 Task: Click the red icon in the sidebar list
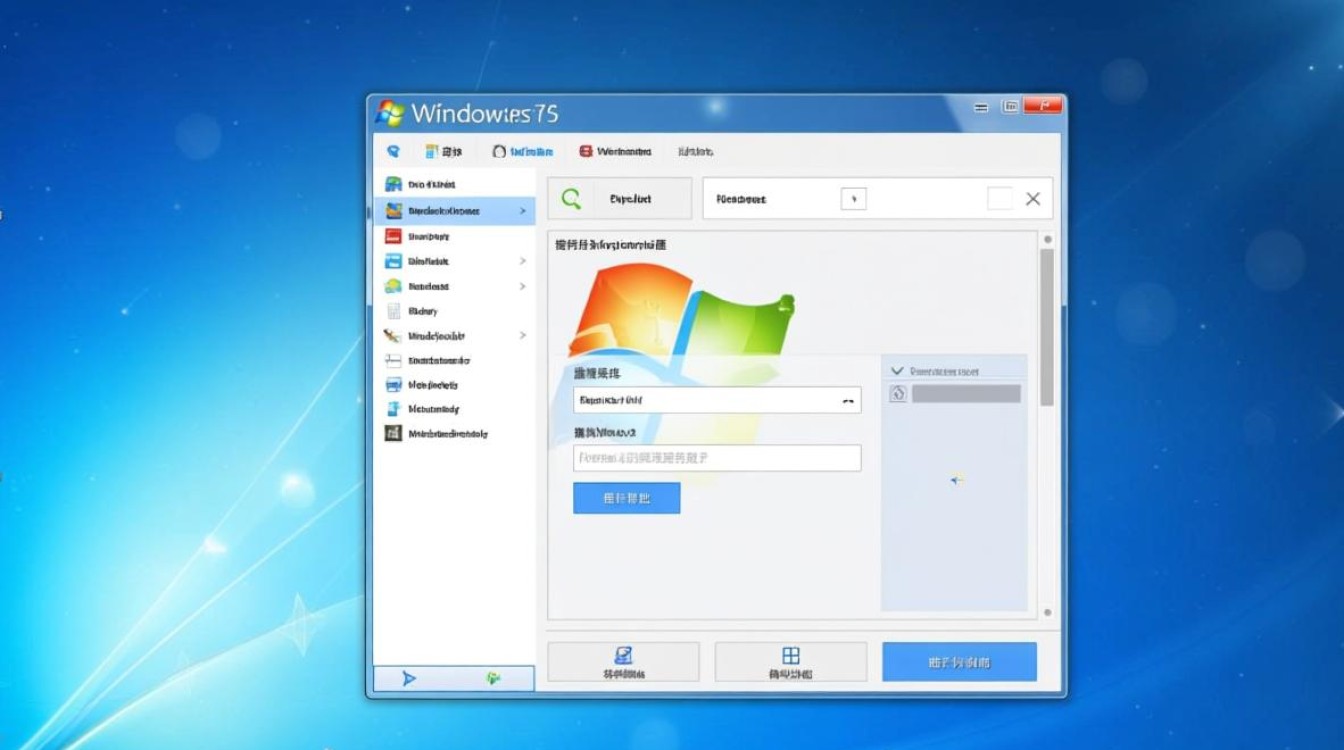393,236
